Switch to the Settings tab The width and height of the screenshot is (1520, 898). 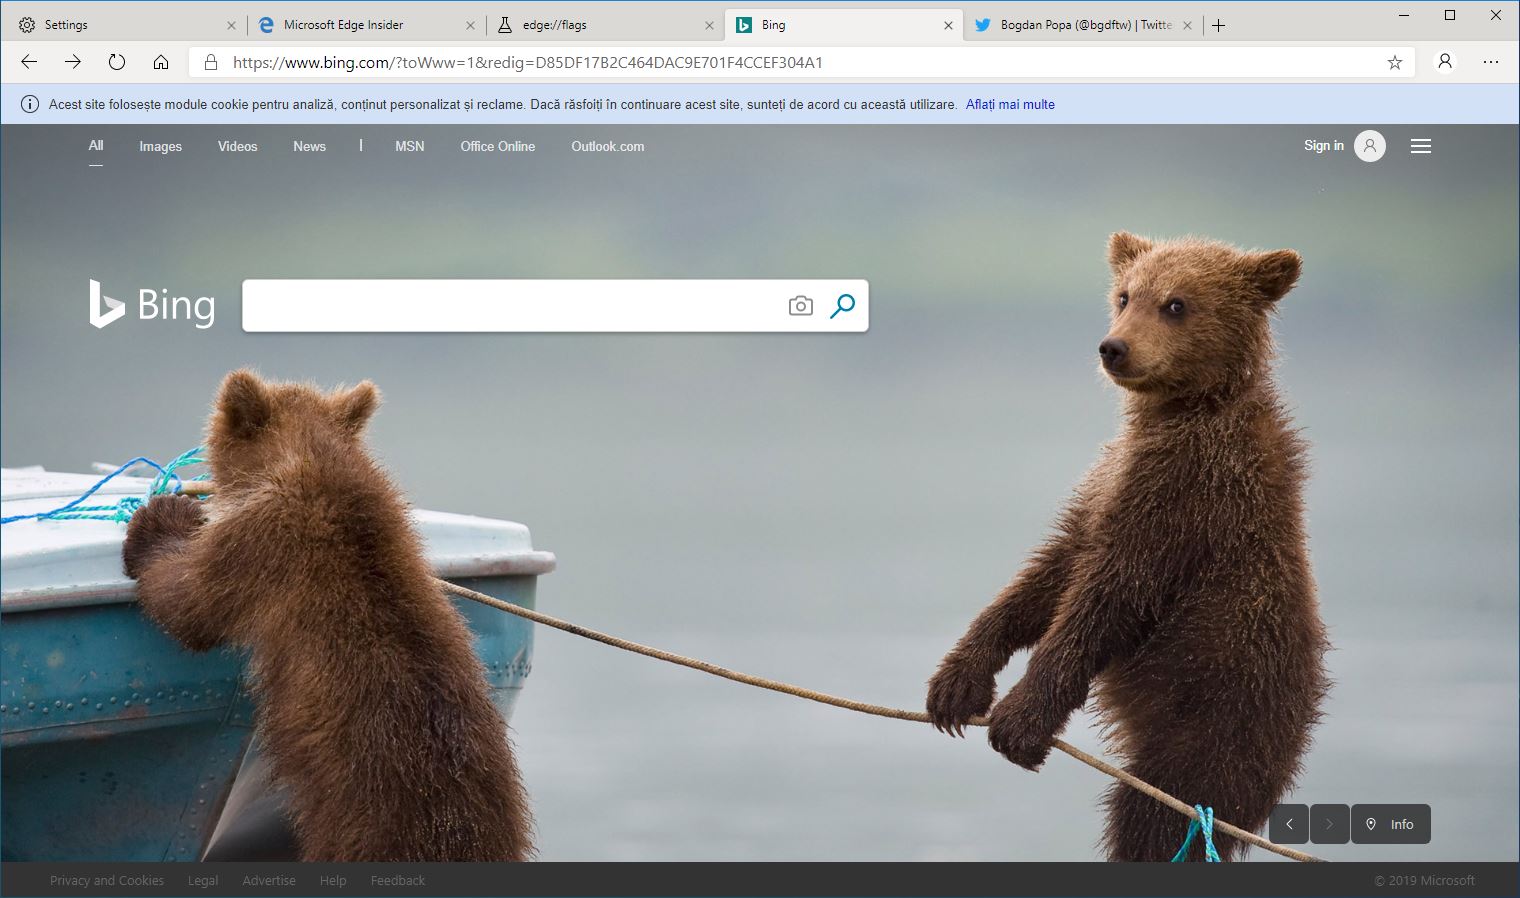click(x=125, y=25)
